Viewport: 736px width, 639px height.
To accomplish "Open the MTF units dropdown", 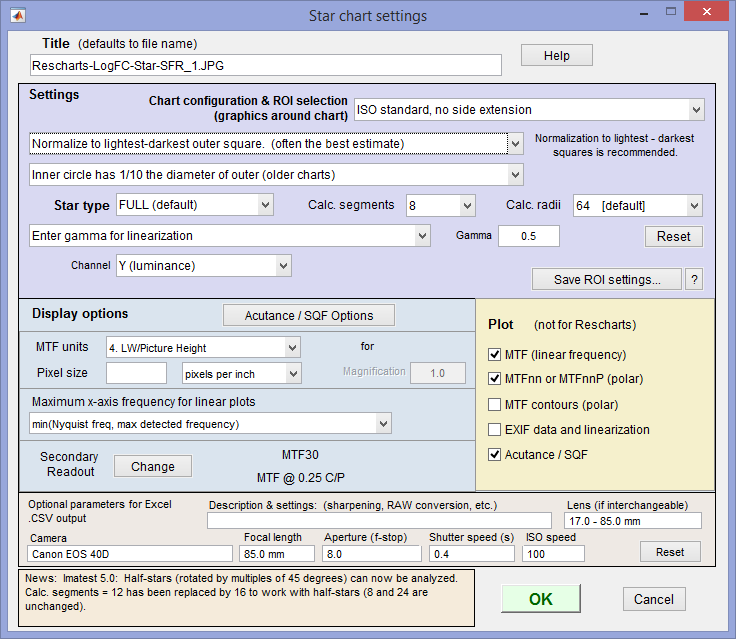I will pos(203,348).
